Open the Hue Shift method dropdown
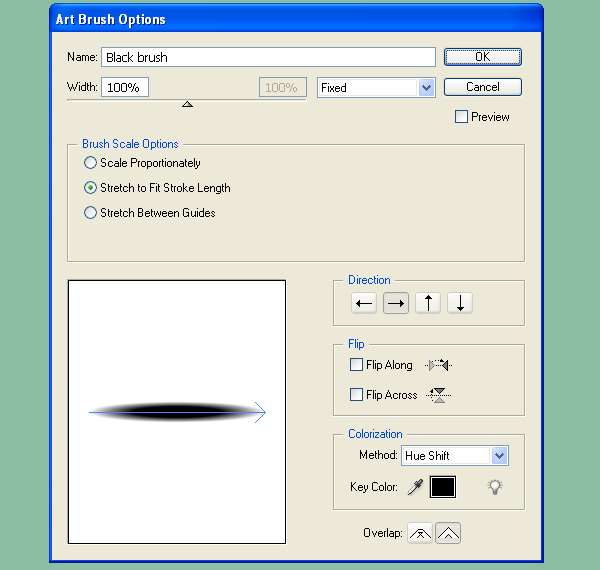600x570 pixels. [x=455, y=456]
